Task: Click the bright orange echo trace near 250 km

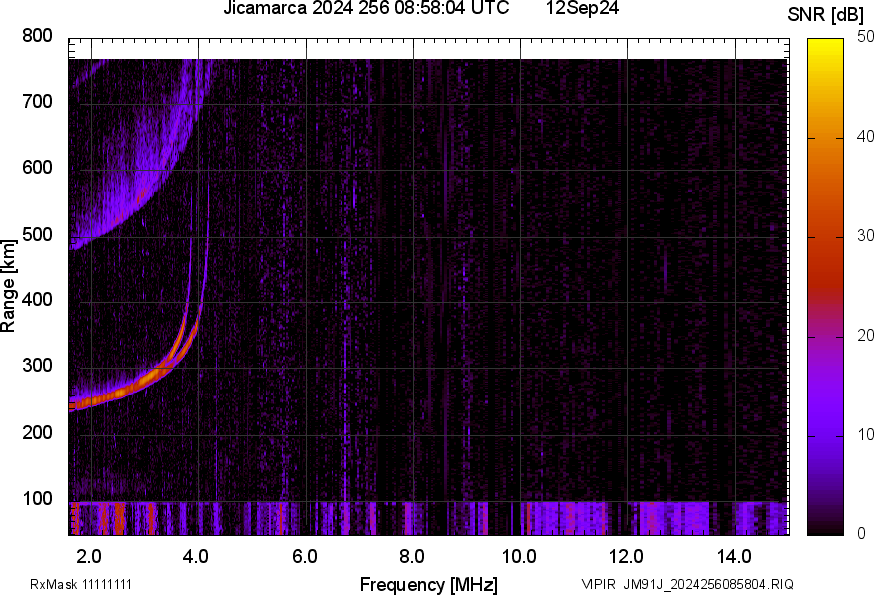Action: (x=110, y=396)
